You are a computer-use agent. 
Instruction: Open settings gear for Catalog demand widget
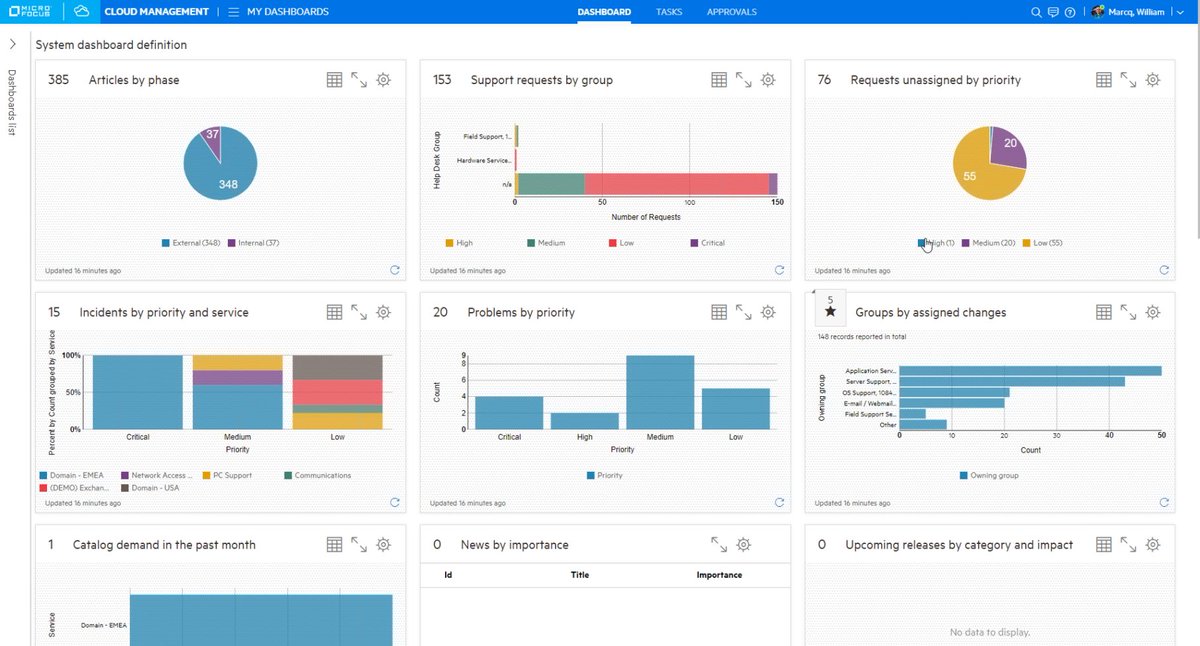coord(383,545)
